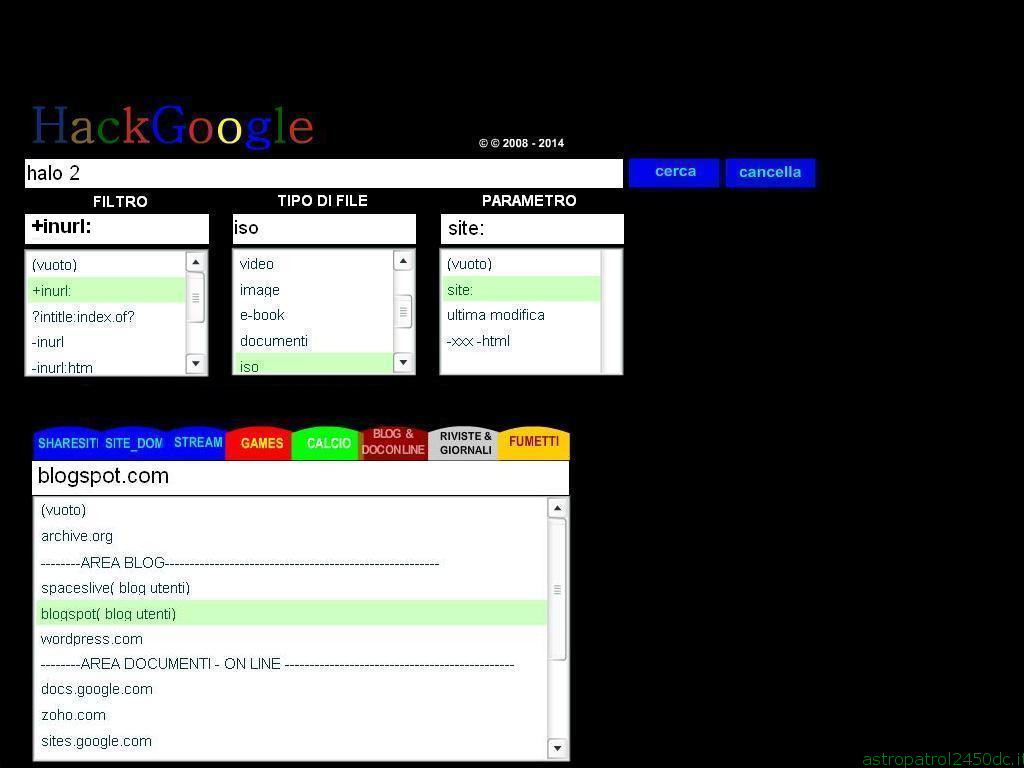Screen dimensions: 1024x768
Task: Click TIPO DI FILE list scroll down arrow
Action: pyautogui.click(x=404, y=362)
